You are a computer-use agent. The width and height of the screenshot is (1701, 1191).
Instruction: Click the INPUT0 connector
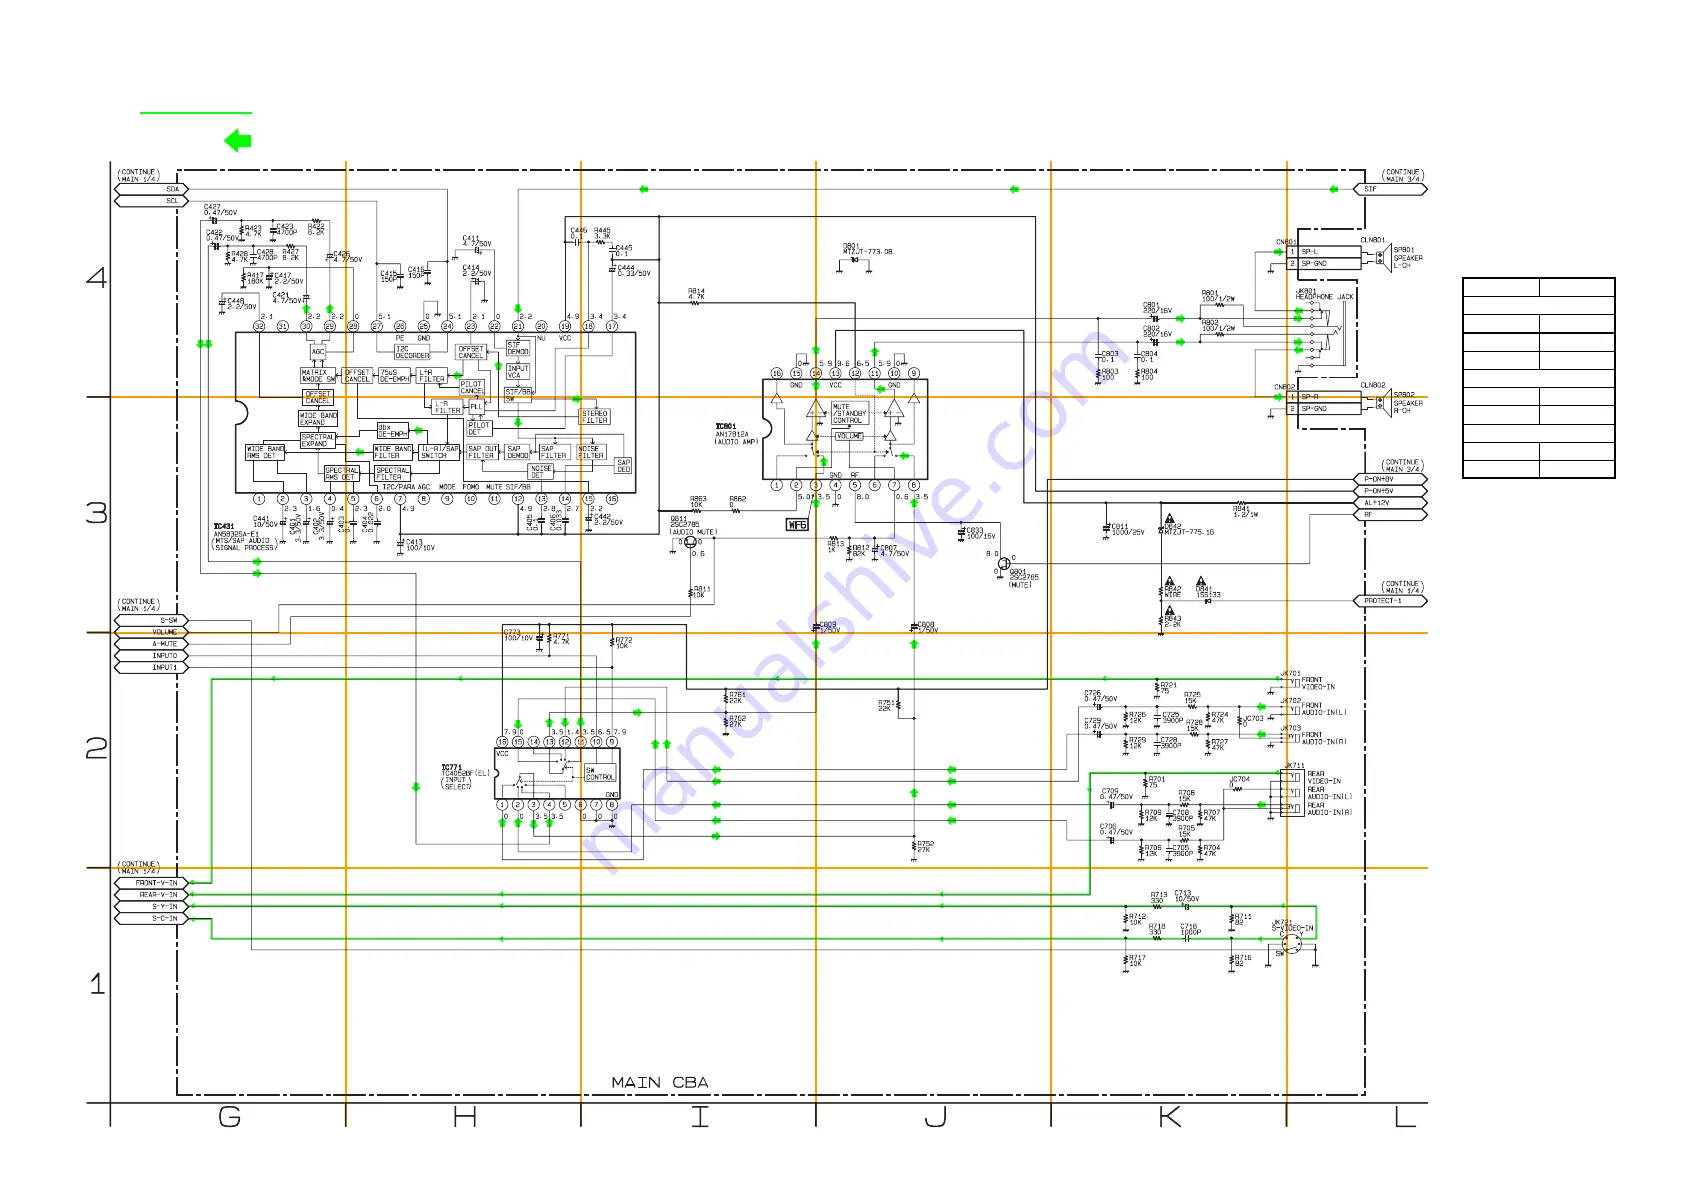(x=152, y=656)
